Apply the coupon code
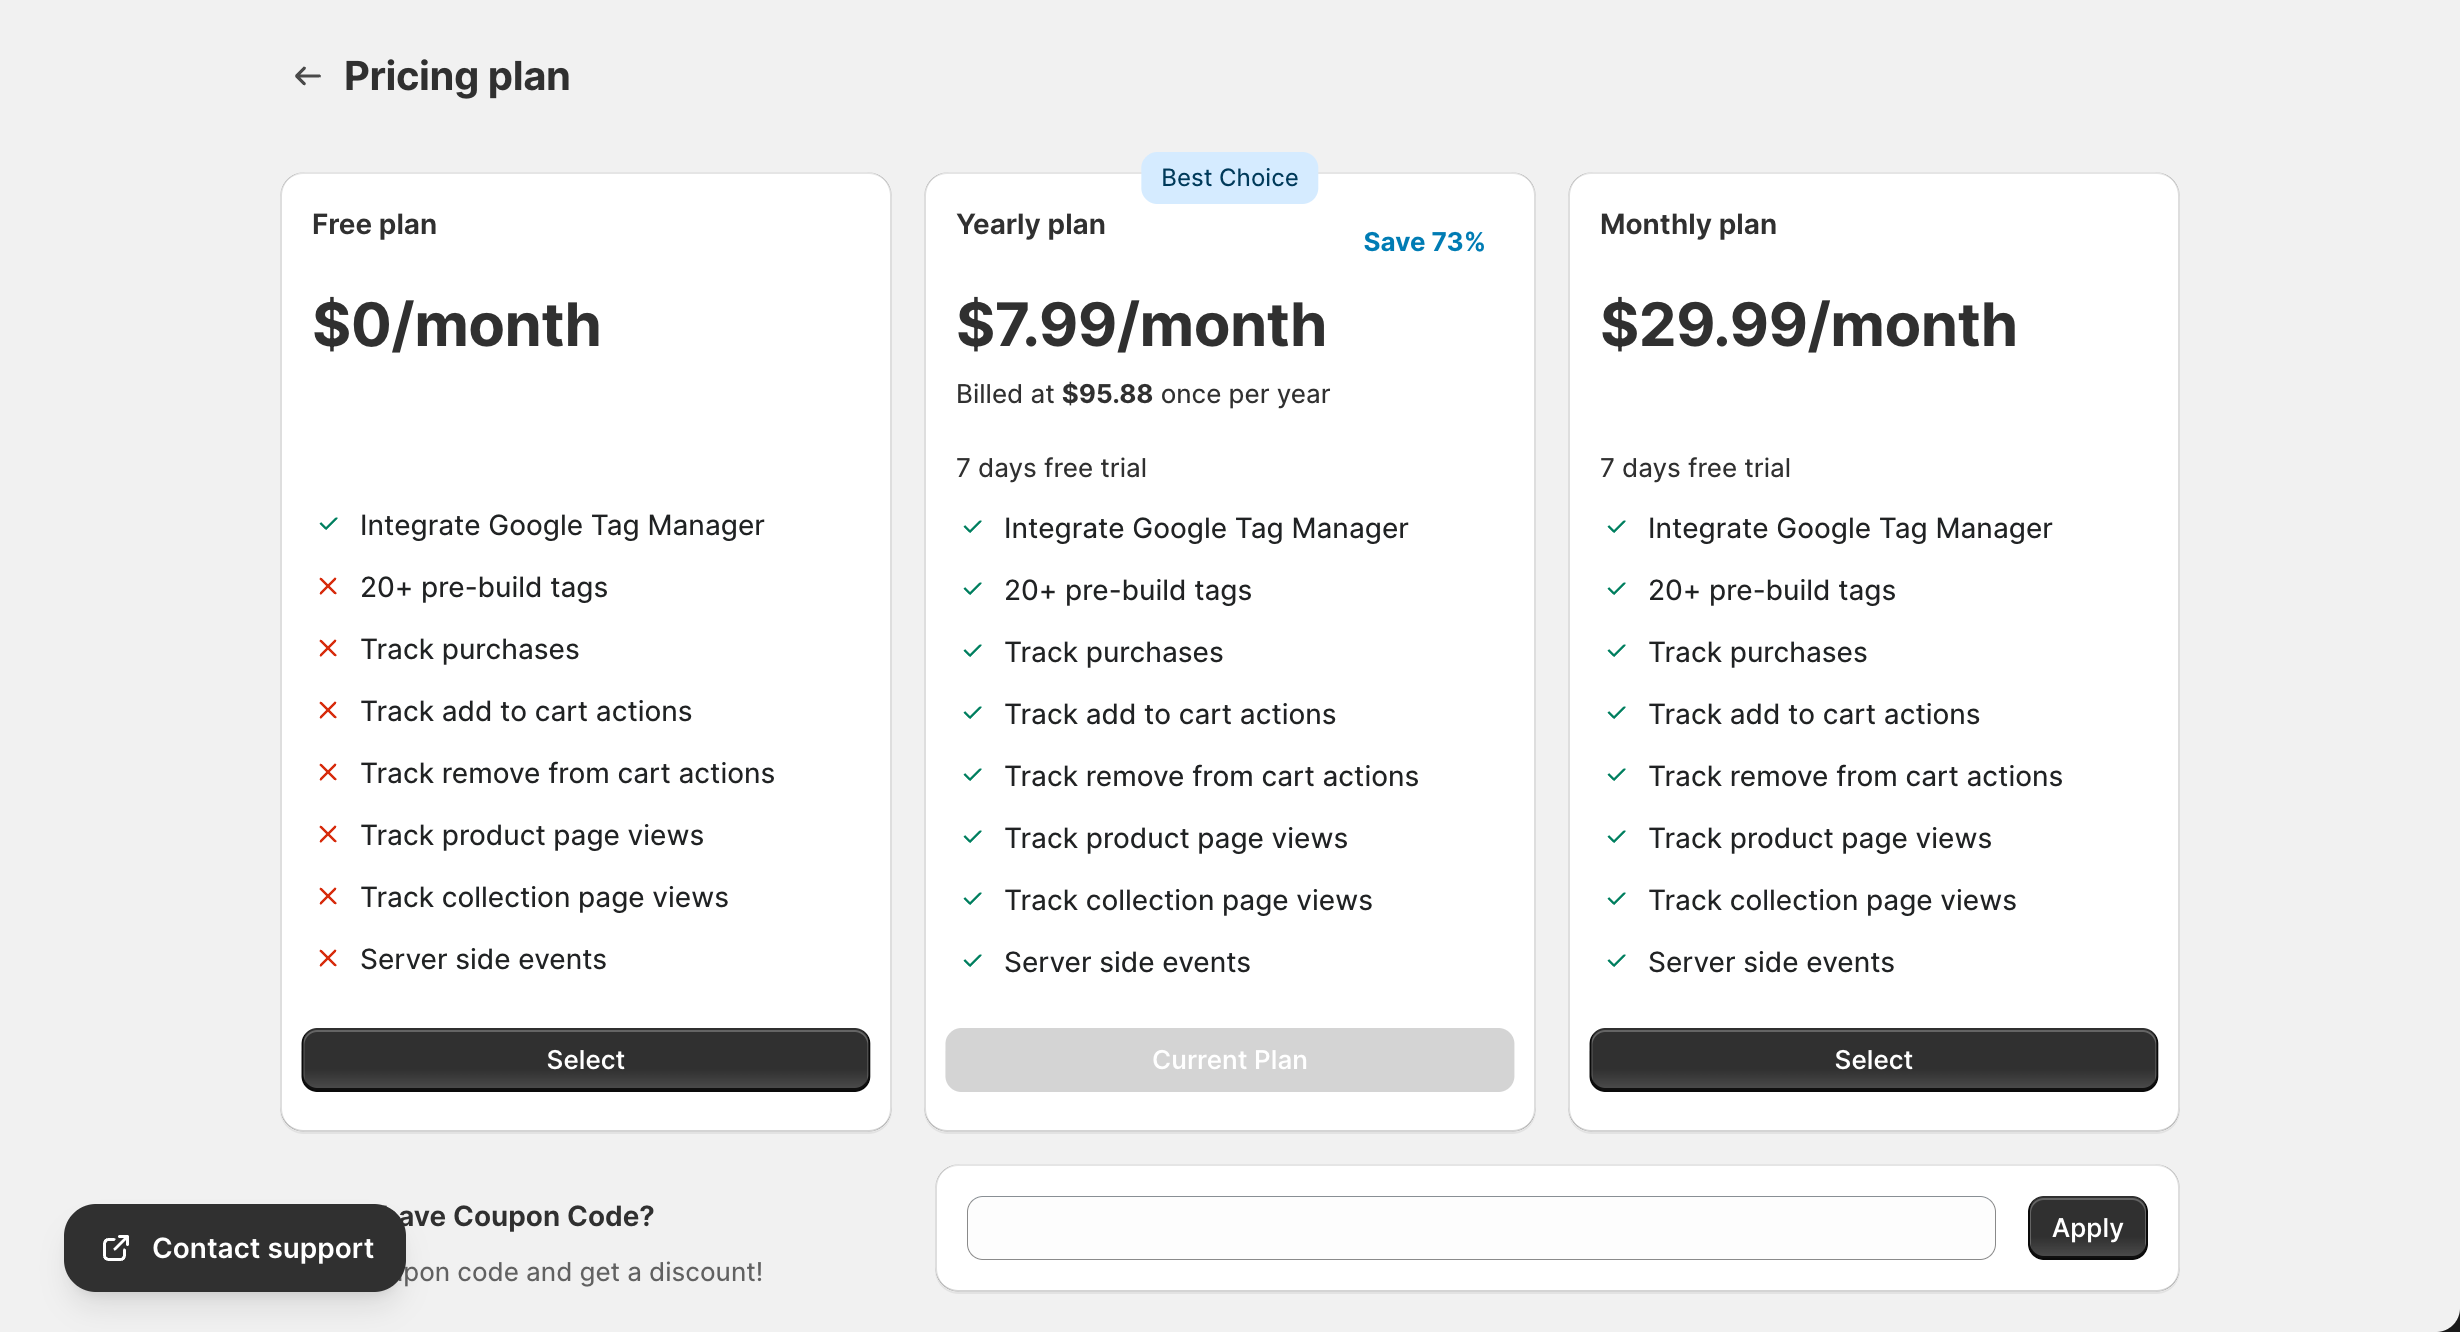Image resolution: width=2460 pixels, height=1332 pixels. point(2087,1227)
